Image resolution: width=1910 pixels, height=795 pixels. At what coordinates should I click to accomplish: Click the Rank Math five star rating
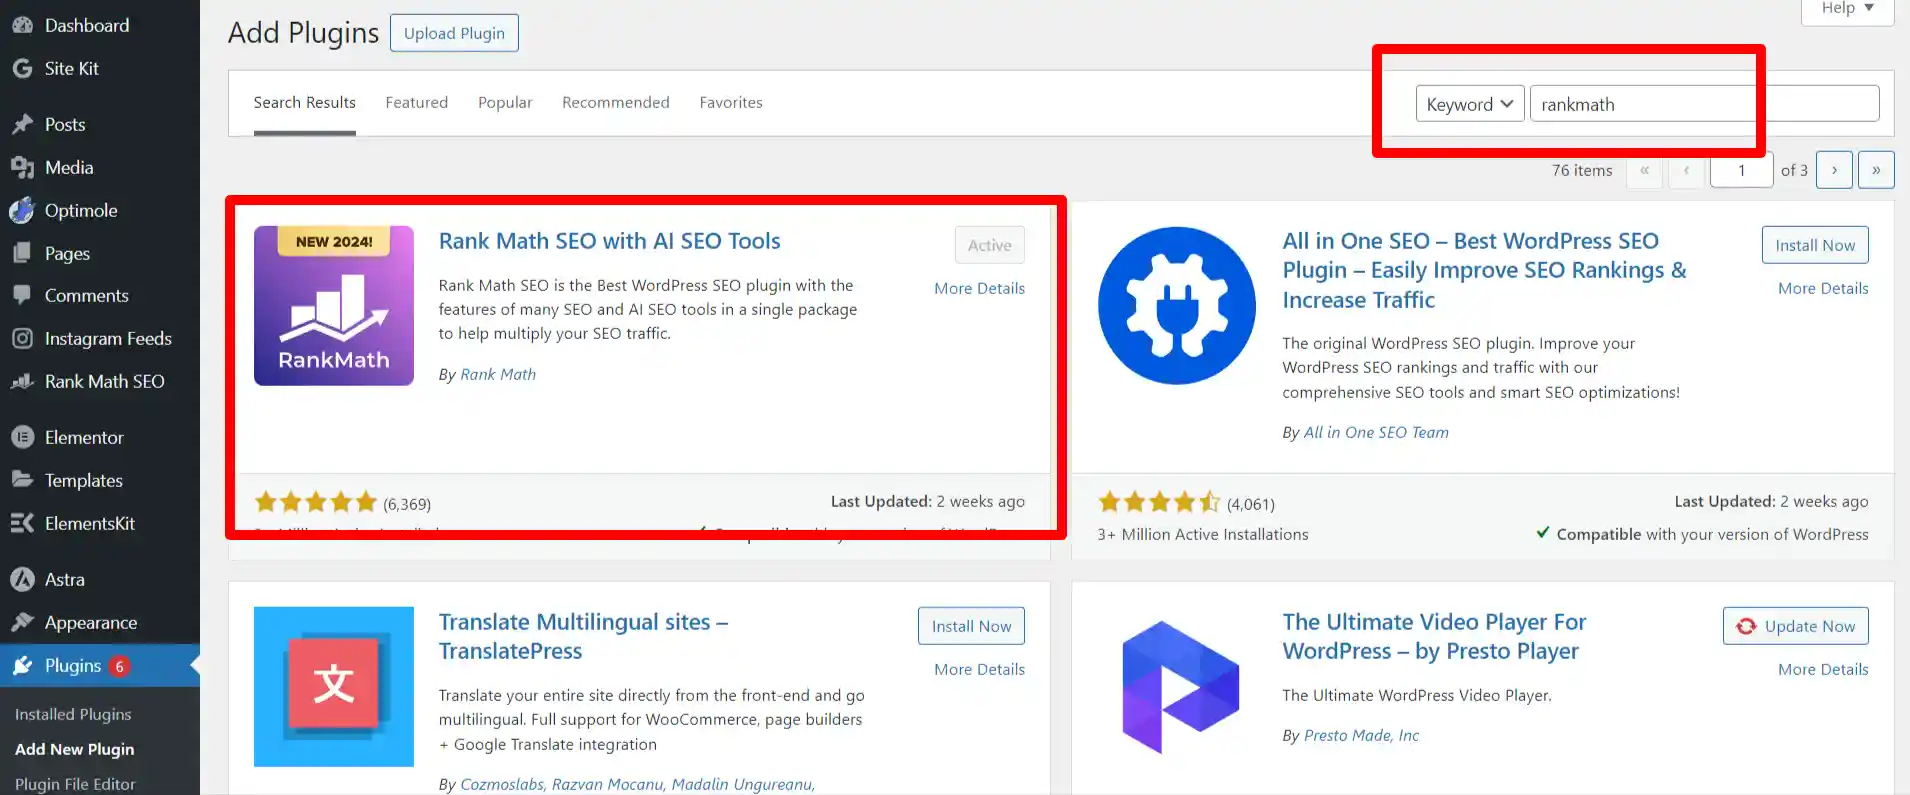(315, 502)
